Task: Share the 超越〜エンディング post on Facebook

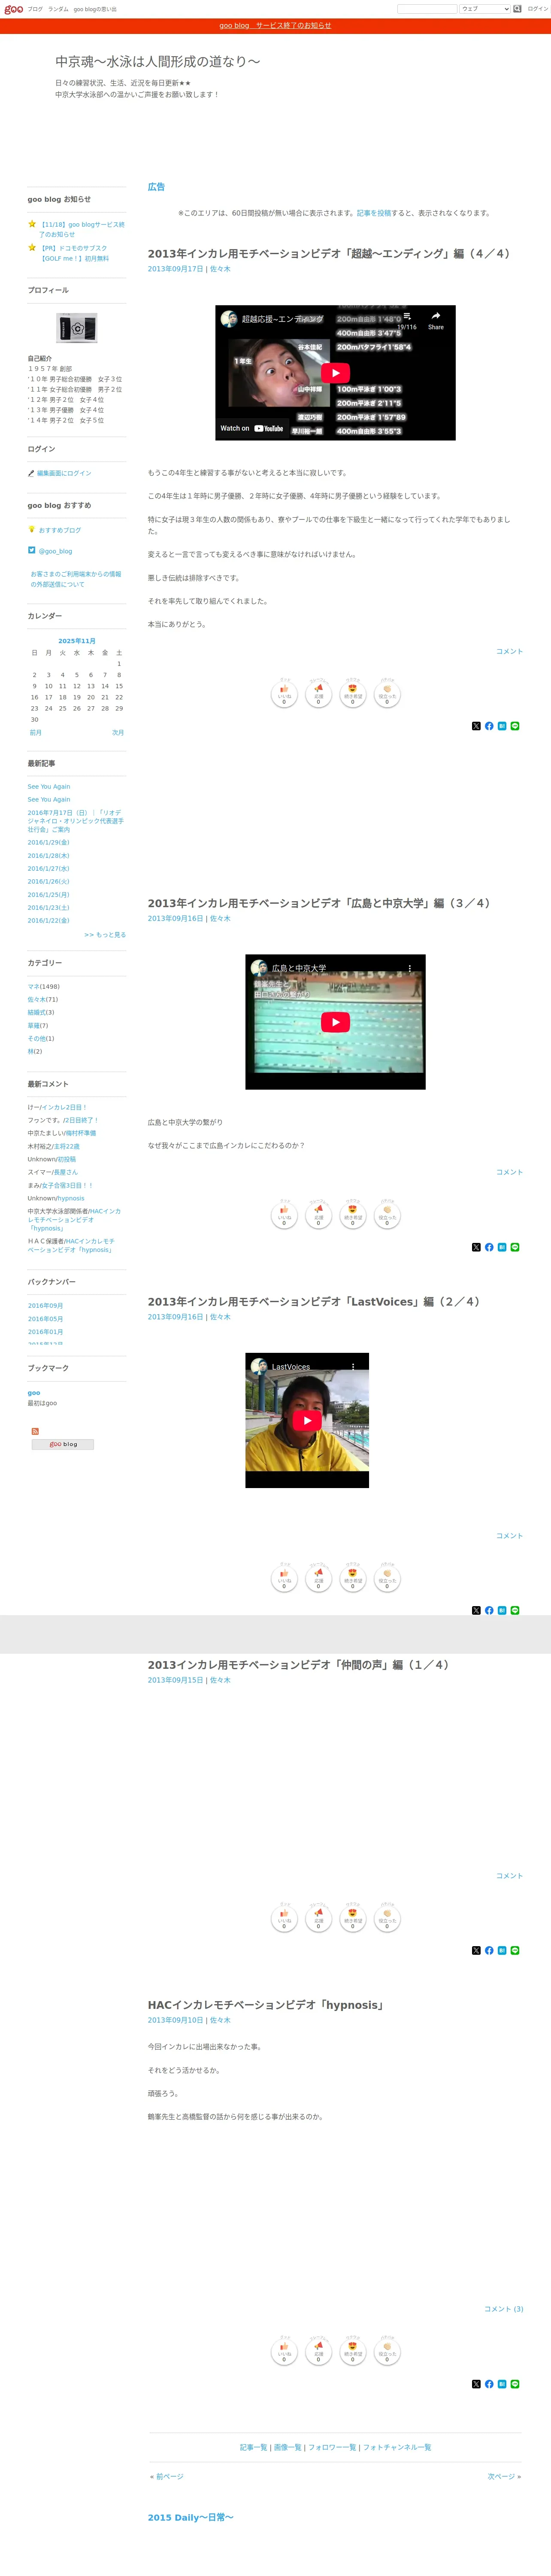Action: [489, 726]
